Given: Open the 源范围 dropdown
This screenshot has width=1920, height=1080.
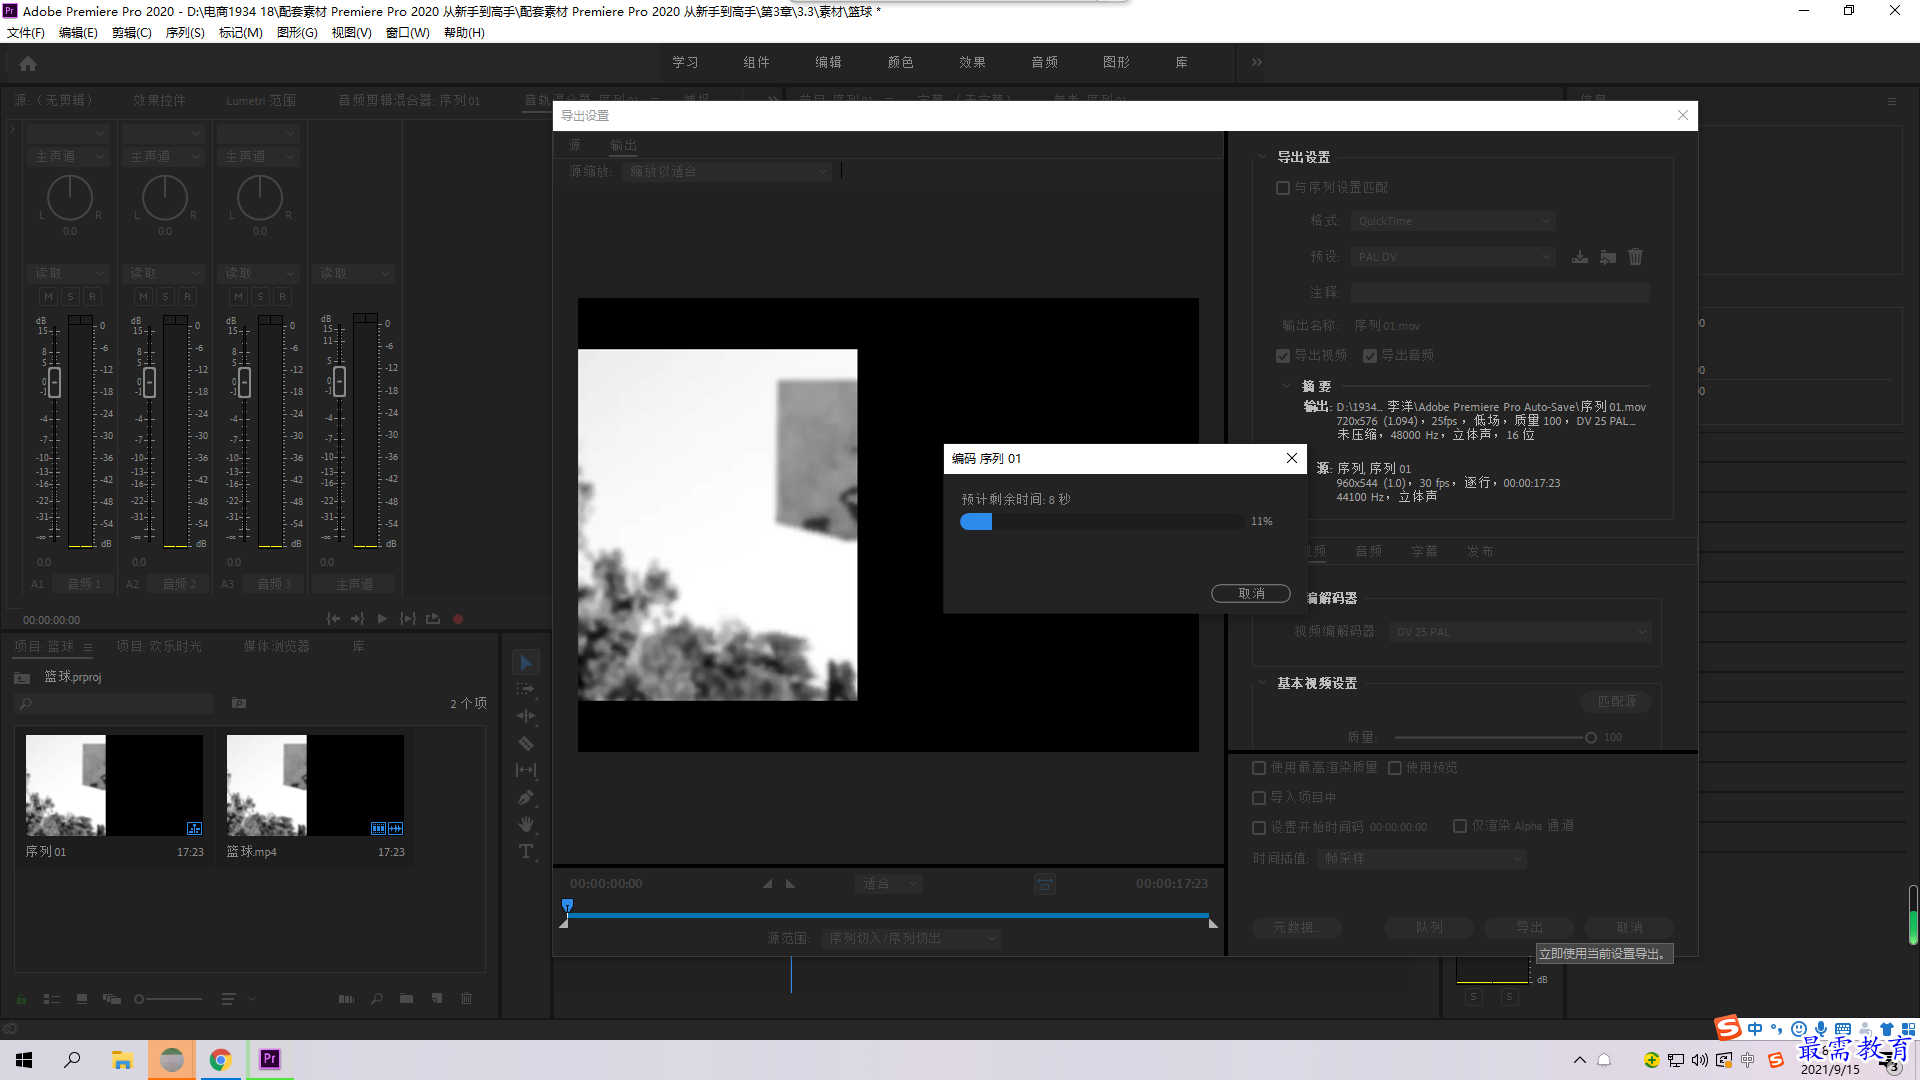Looking at the screenshot, I should (x=911, y=939).
